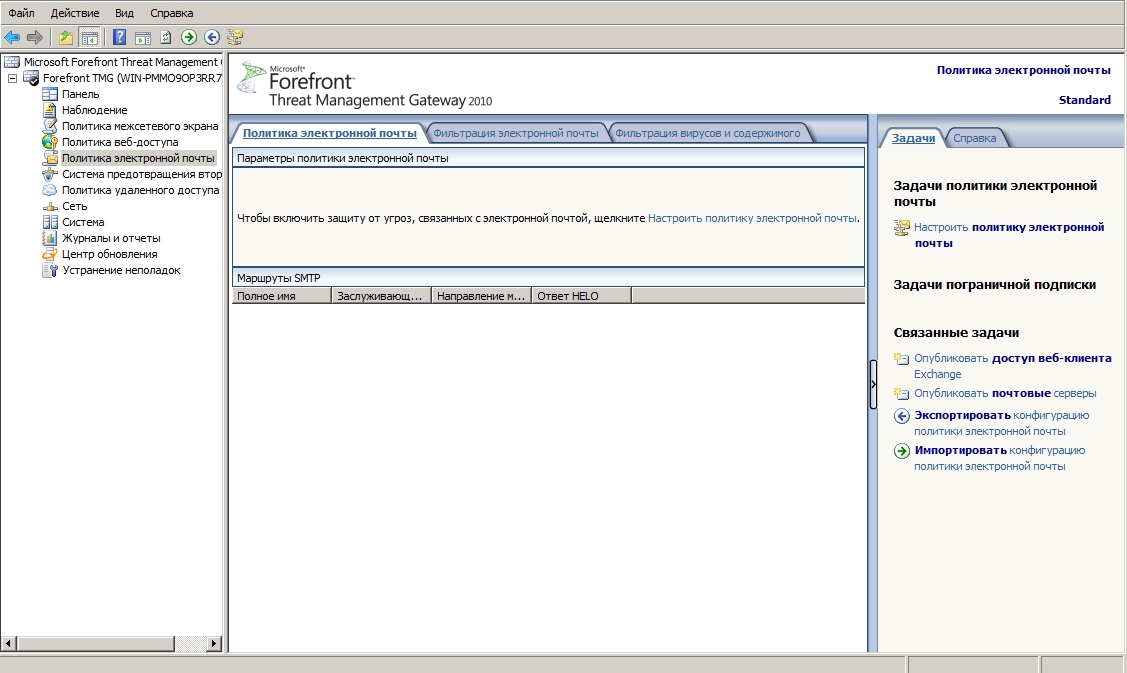Screen dimensions: 1127x673
Task: Click the Наблюдение tree icon
Action: [50, 110]
